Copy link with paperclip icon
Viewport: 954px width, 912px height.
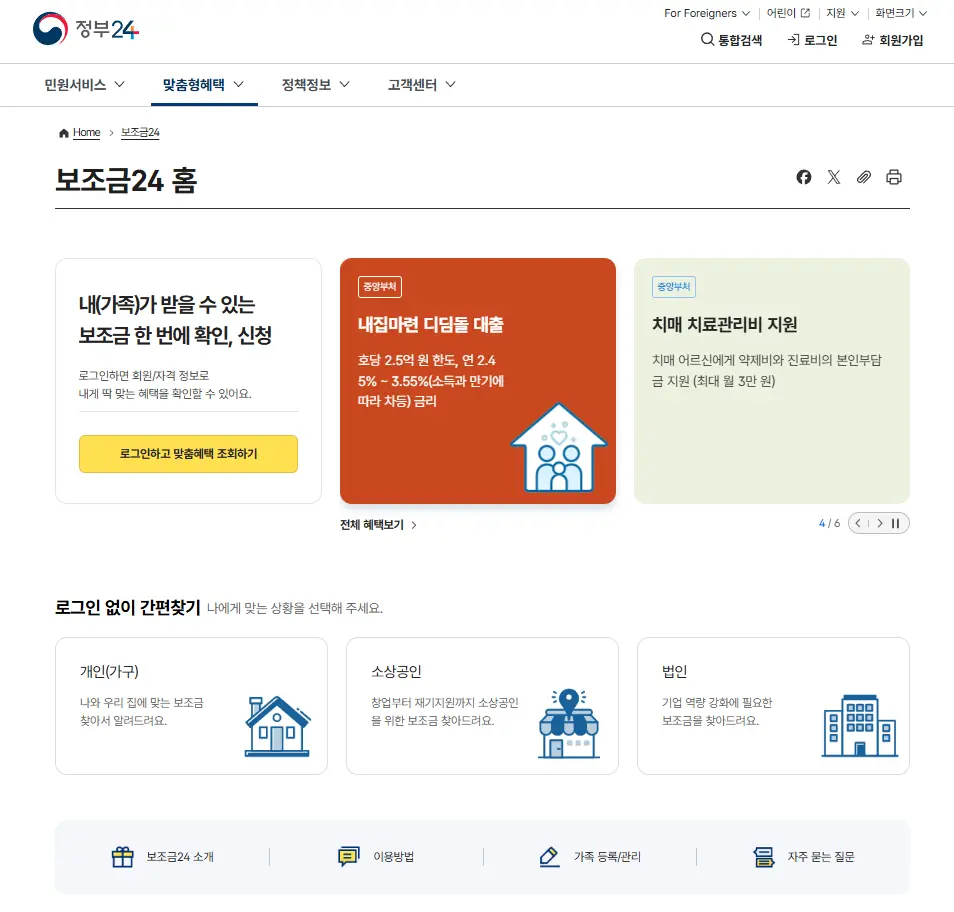[863, 177]
